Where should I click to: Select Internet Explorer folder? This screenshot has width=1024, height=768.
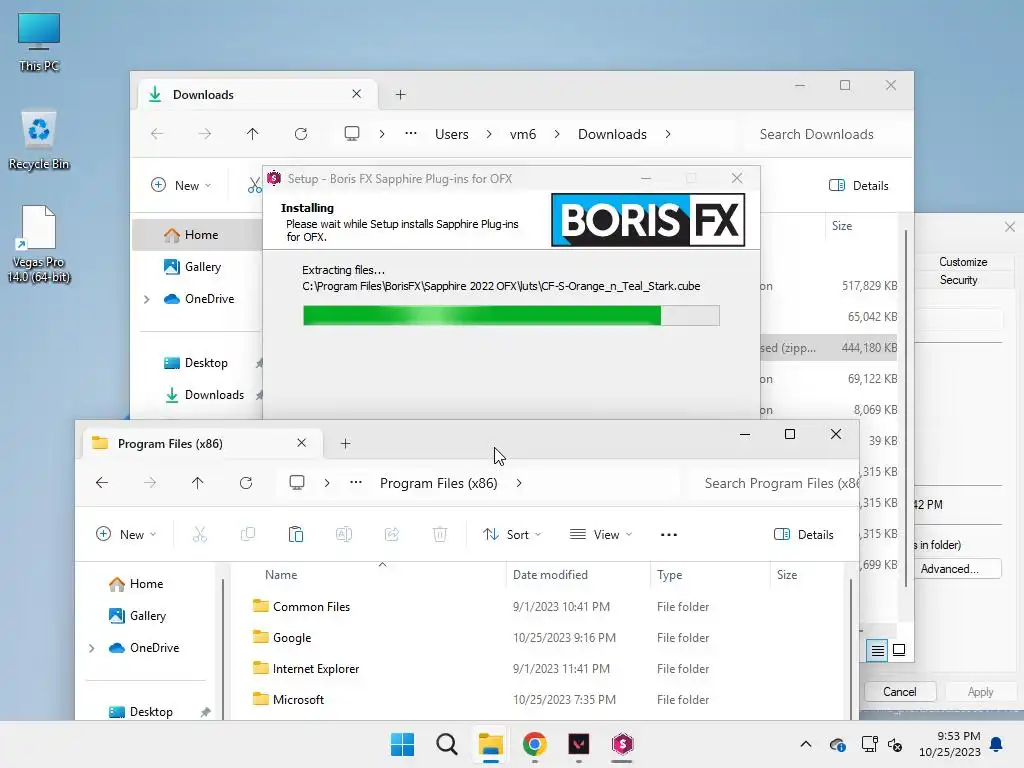pyautogui.click(x=315, y=669)
